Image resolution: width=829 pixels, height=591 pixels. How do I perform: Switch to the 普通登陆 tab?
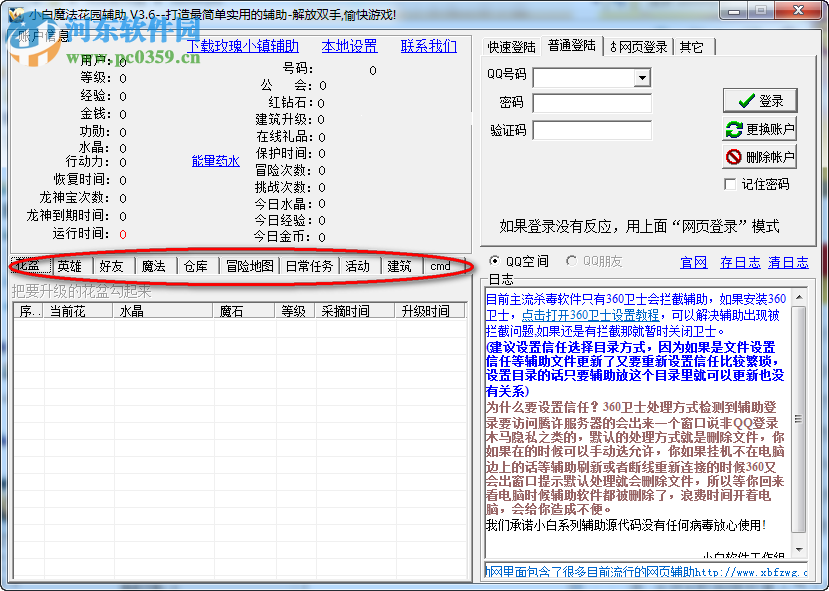pyautogui.click(x=572, y=45)
